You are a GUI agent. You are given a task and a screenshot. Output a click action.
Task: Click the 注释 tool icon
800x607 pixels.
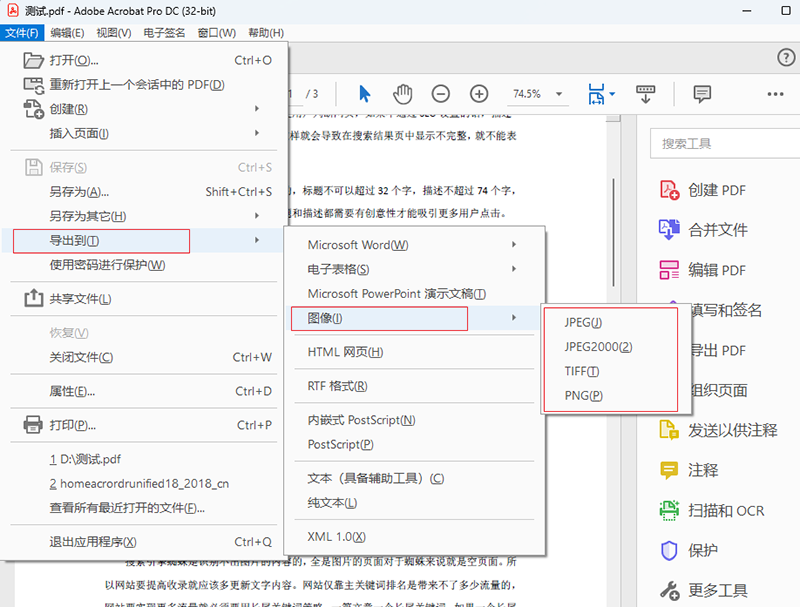pos(669,470)
